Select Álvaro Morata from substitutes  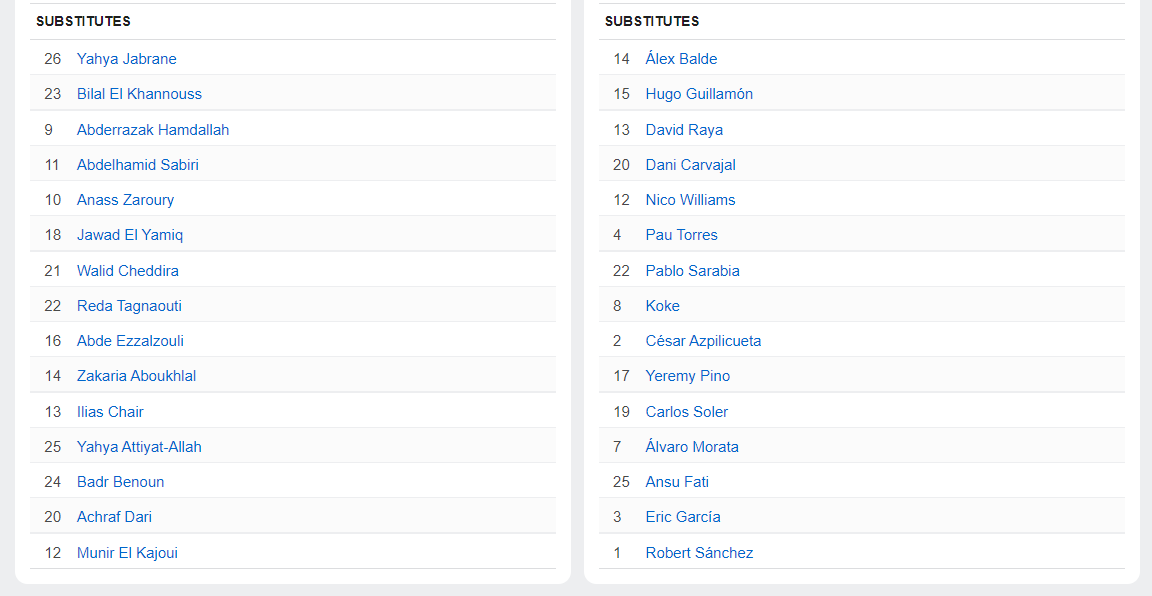692,447
